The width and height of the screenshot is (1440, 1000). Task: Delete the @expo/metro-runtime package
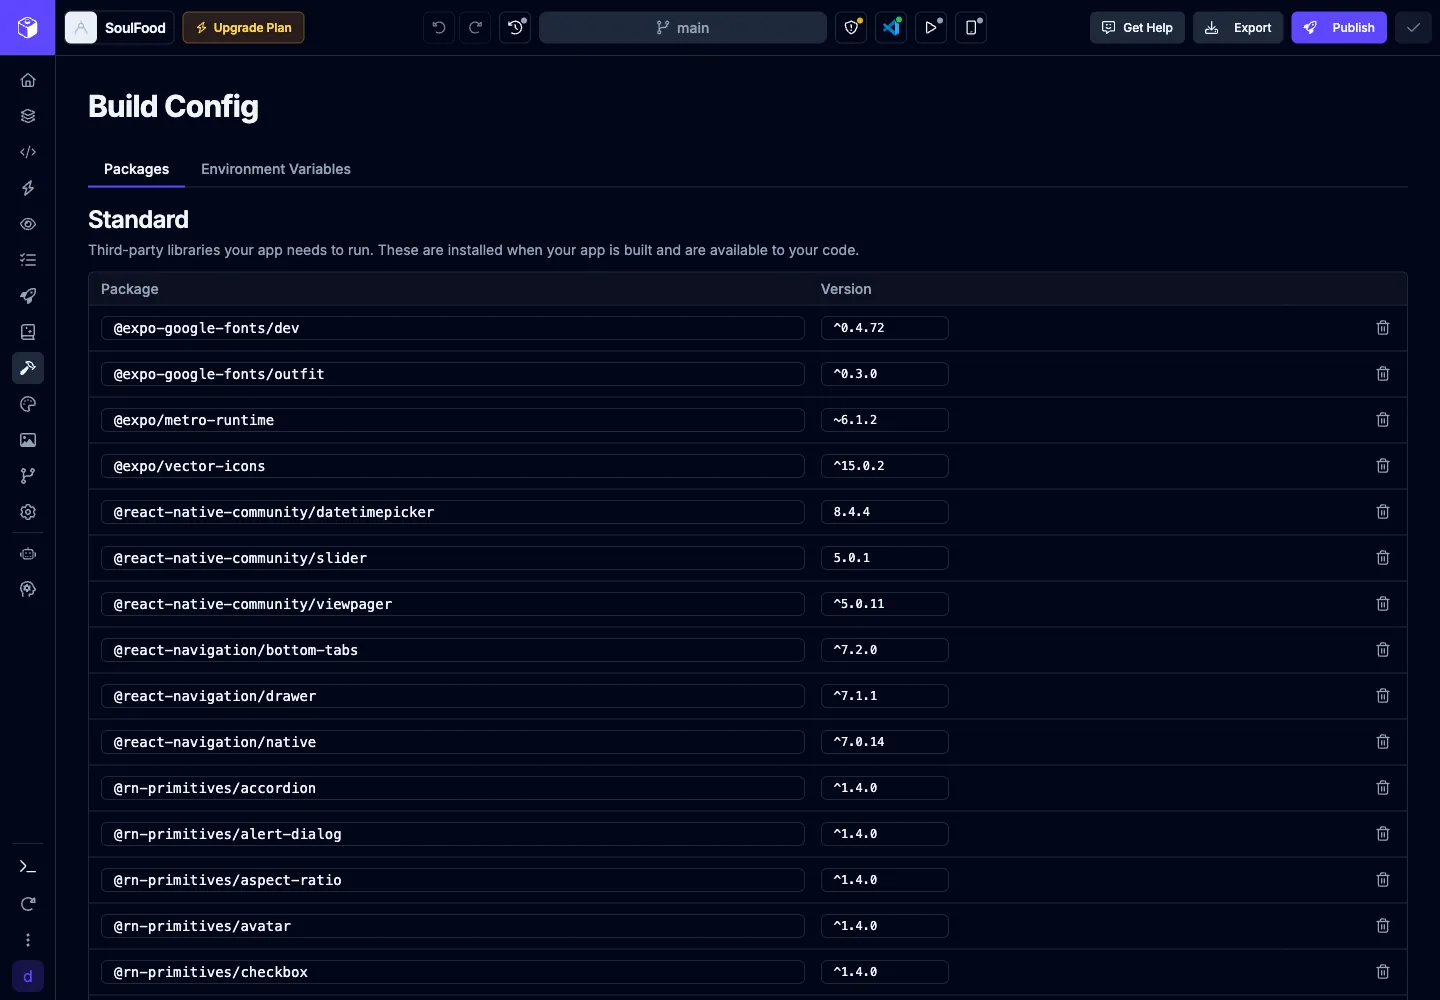pos(1383,420)
